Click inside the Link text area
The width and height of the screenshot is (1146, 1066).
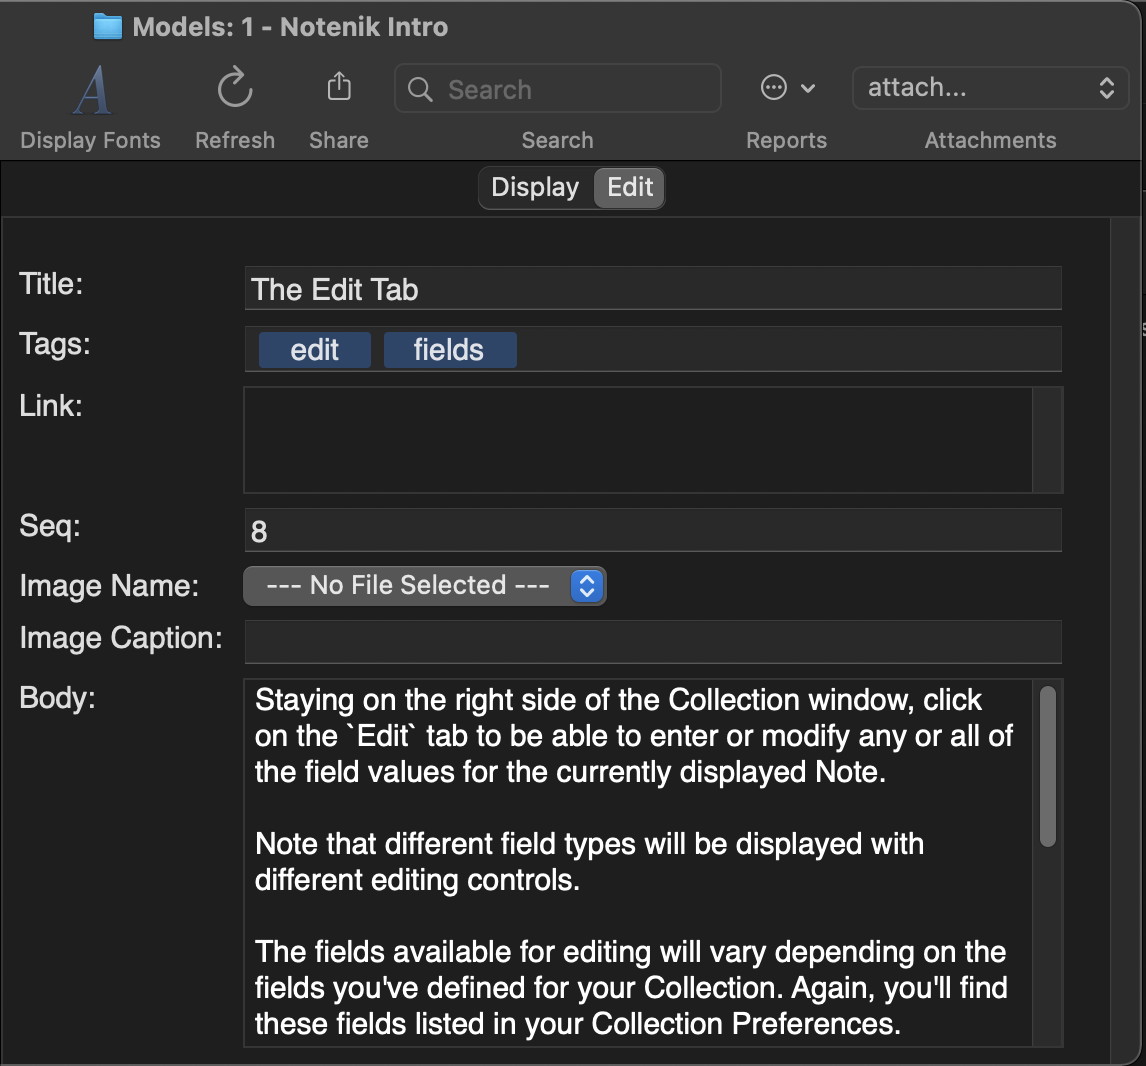point(638,440)
